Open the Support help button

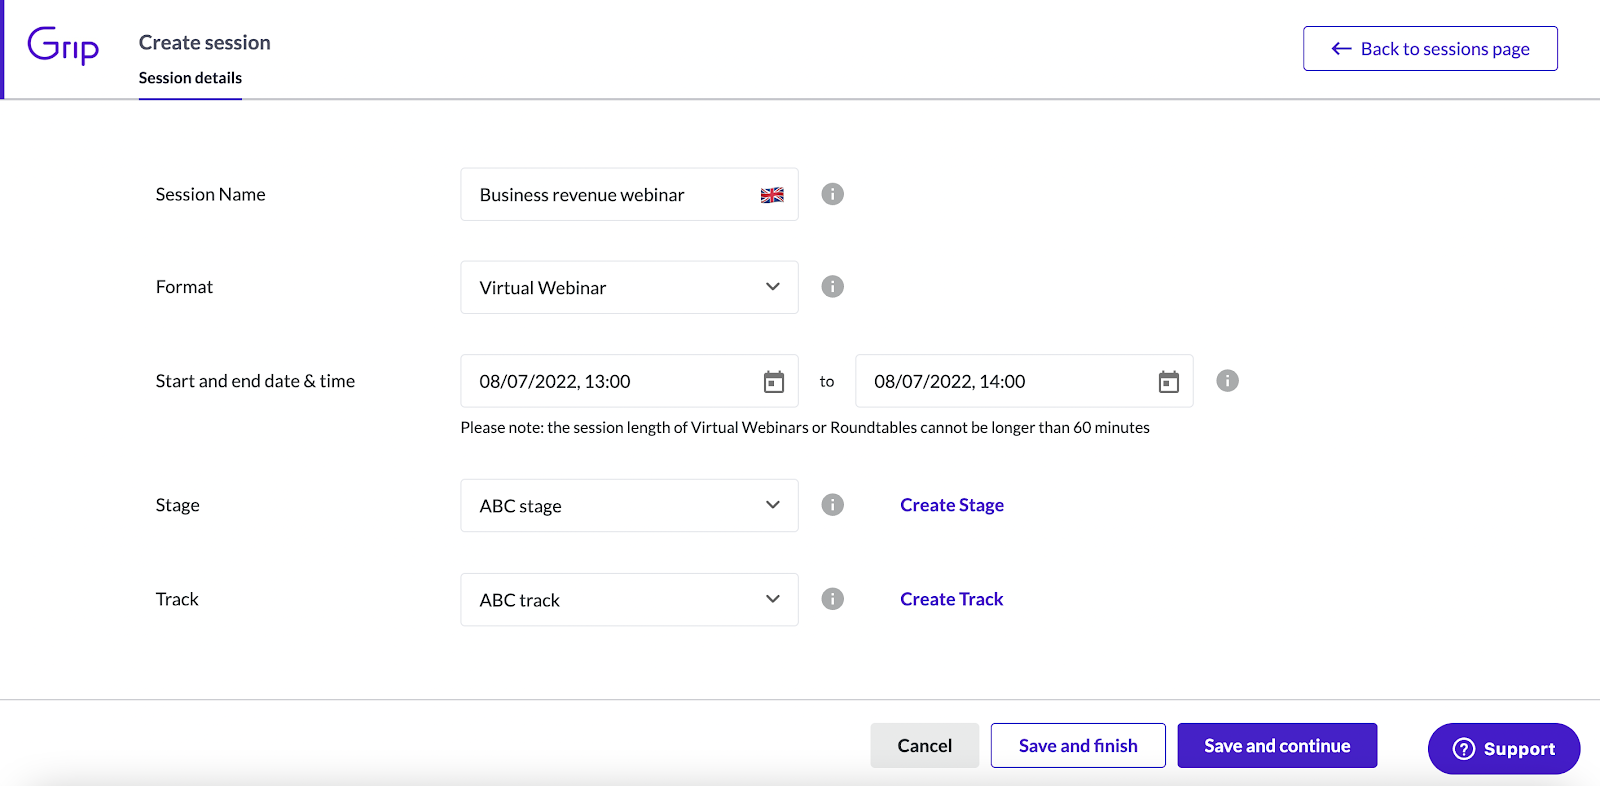point(1504,749)
